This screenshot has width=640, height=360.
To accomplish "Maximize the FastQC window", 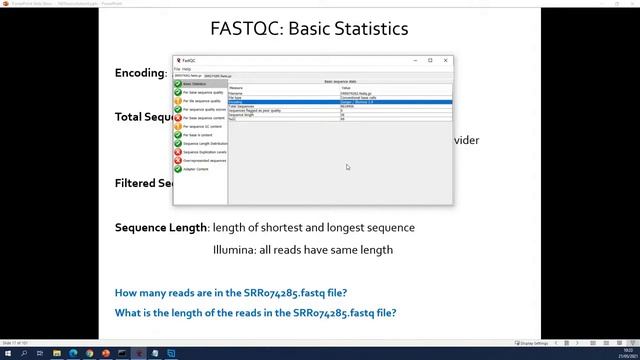I will coord(430,60).
